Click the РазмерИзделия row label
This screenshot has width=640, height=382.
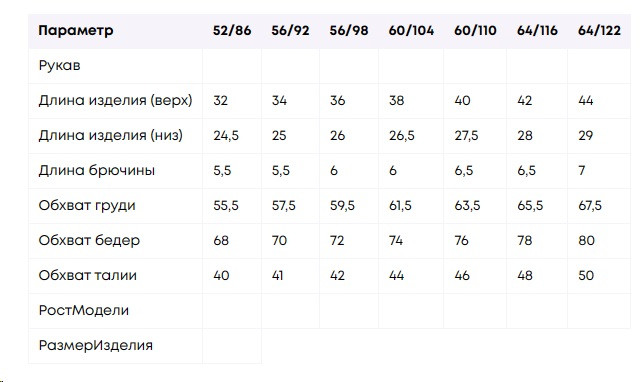(96, 346)
